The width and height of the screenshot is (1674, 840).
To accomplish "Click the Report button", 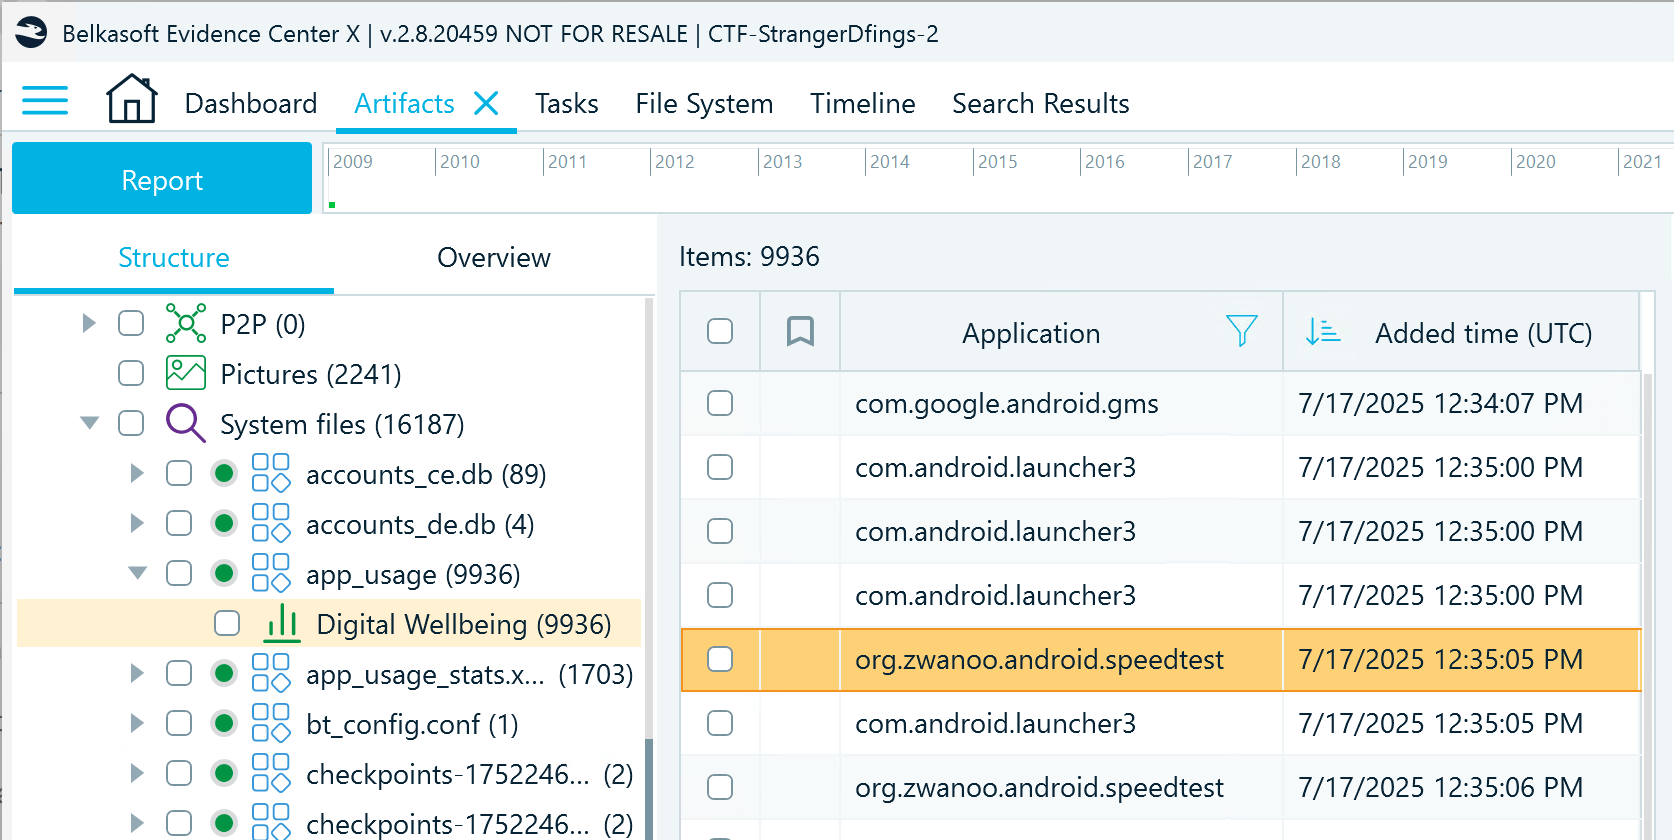I will coord(162,178).
